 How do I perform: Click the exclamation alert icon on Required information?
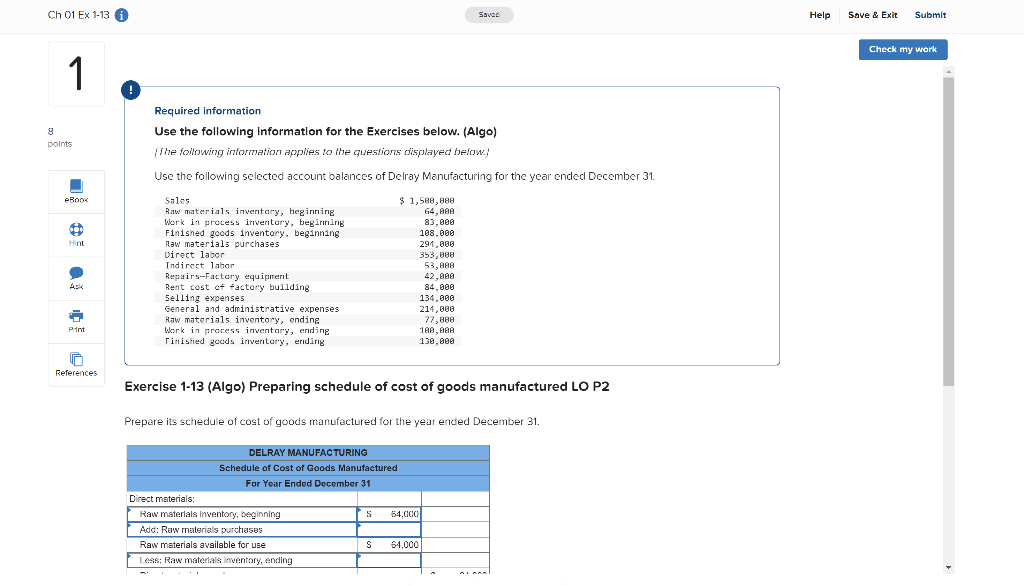tap(131, 90)
